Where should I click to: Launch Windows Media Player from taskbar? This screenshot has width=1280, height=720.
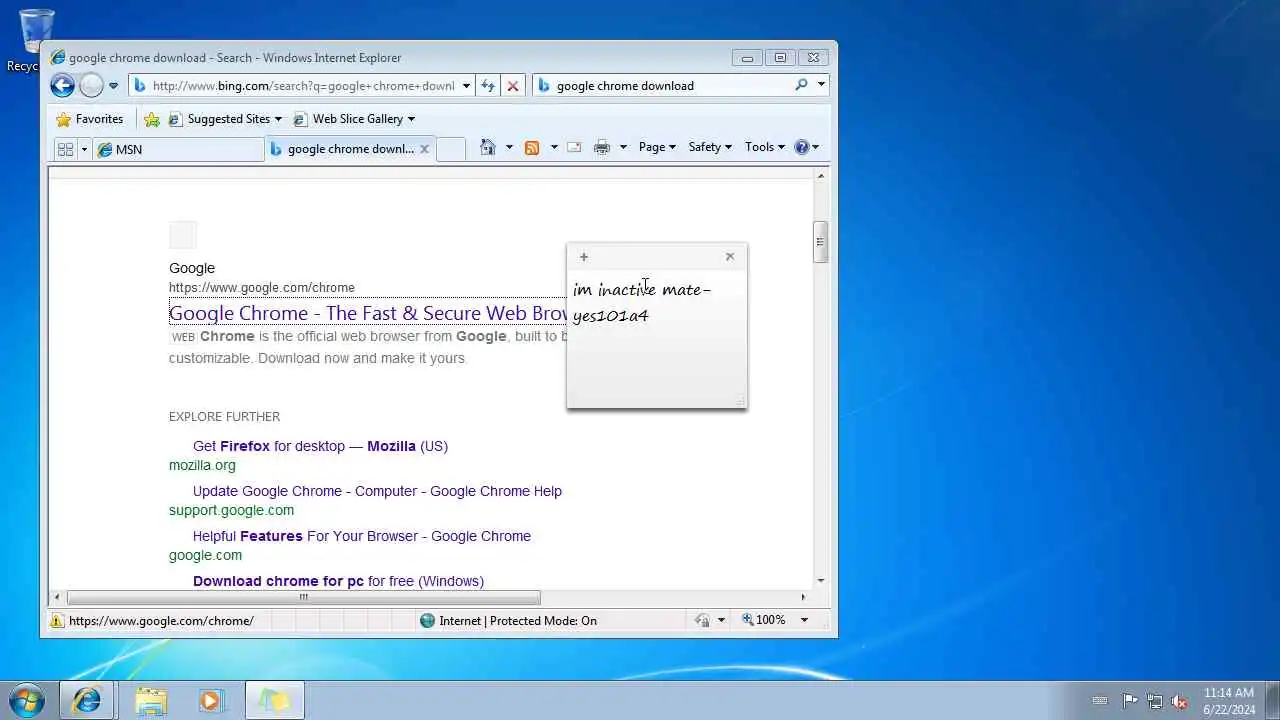212,700
